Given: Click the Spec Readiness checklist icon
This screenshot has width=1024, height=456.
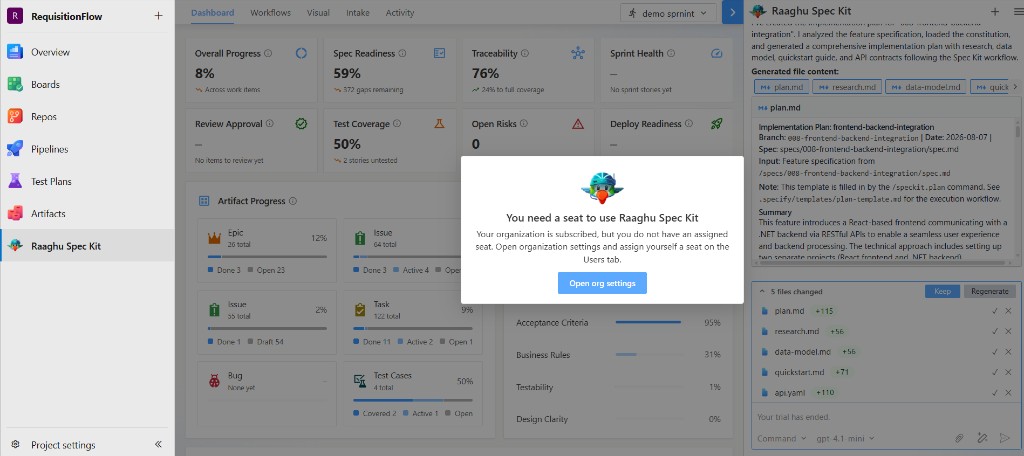Looking at the screenshot, I should 440,54.
